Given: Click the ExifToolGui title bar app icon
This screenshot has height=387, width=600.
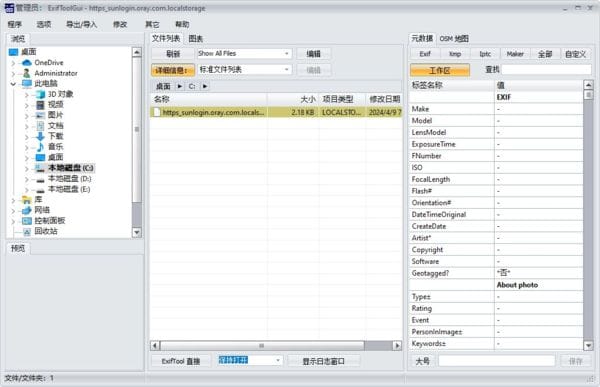Looking at the screenshot, I should tap(9, 8).
